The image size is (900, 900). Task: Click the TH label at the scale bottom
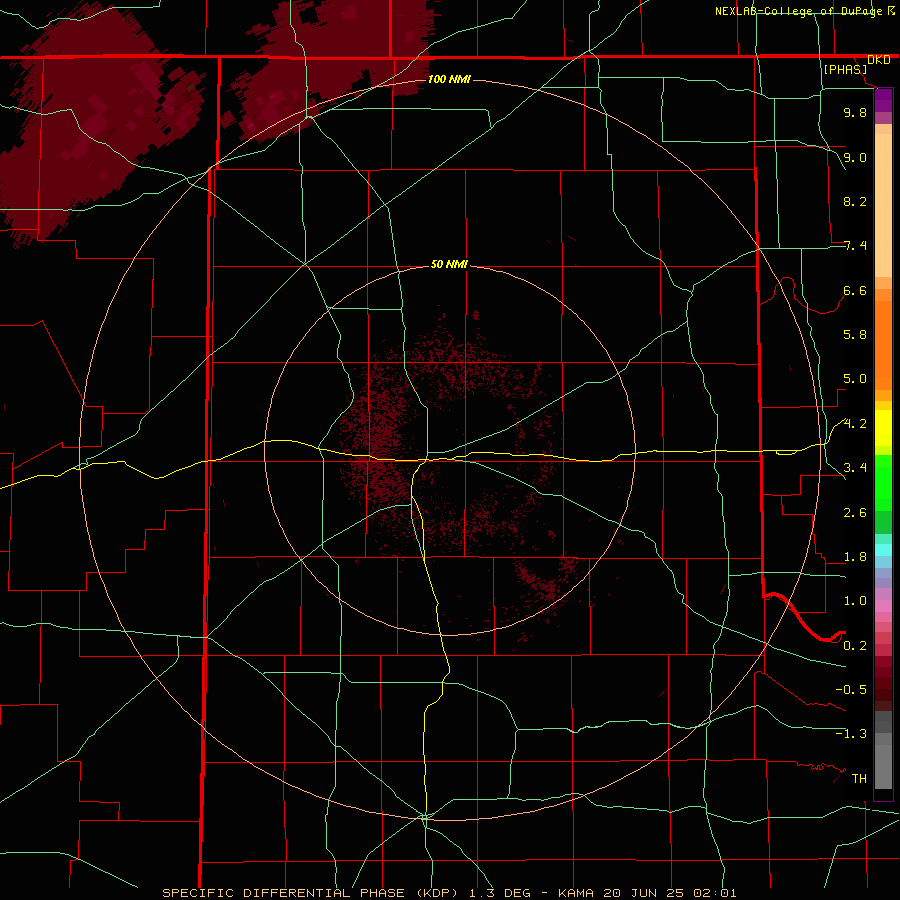pyautogui.click(x=859, y=779)
